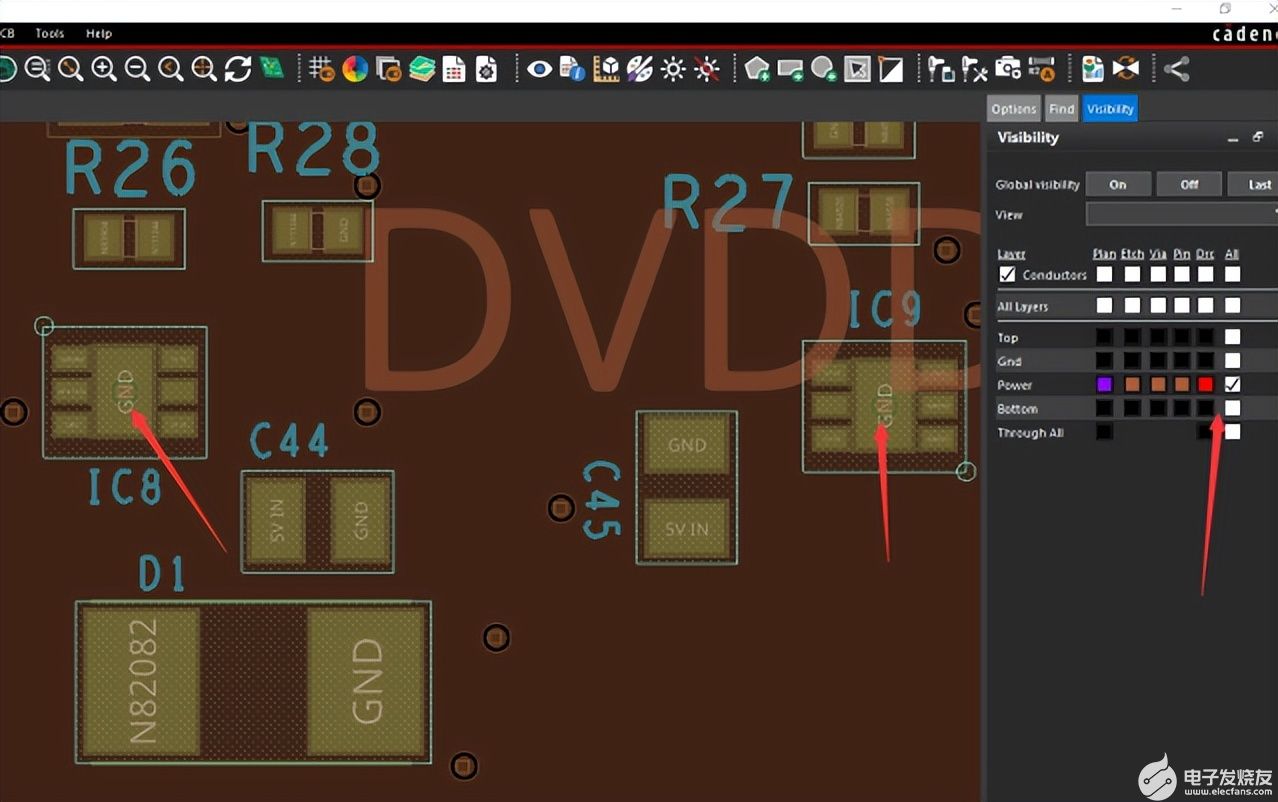Select the D1 diode GND pad
This screenshot has height=802, width=1278.
coord(368,681)
